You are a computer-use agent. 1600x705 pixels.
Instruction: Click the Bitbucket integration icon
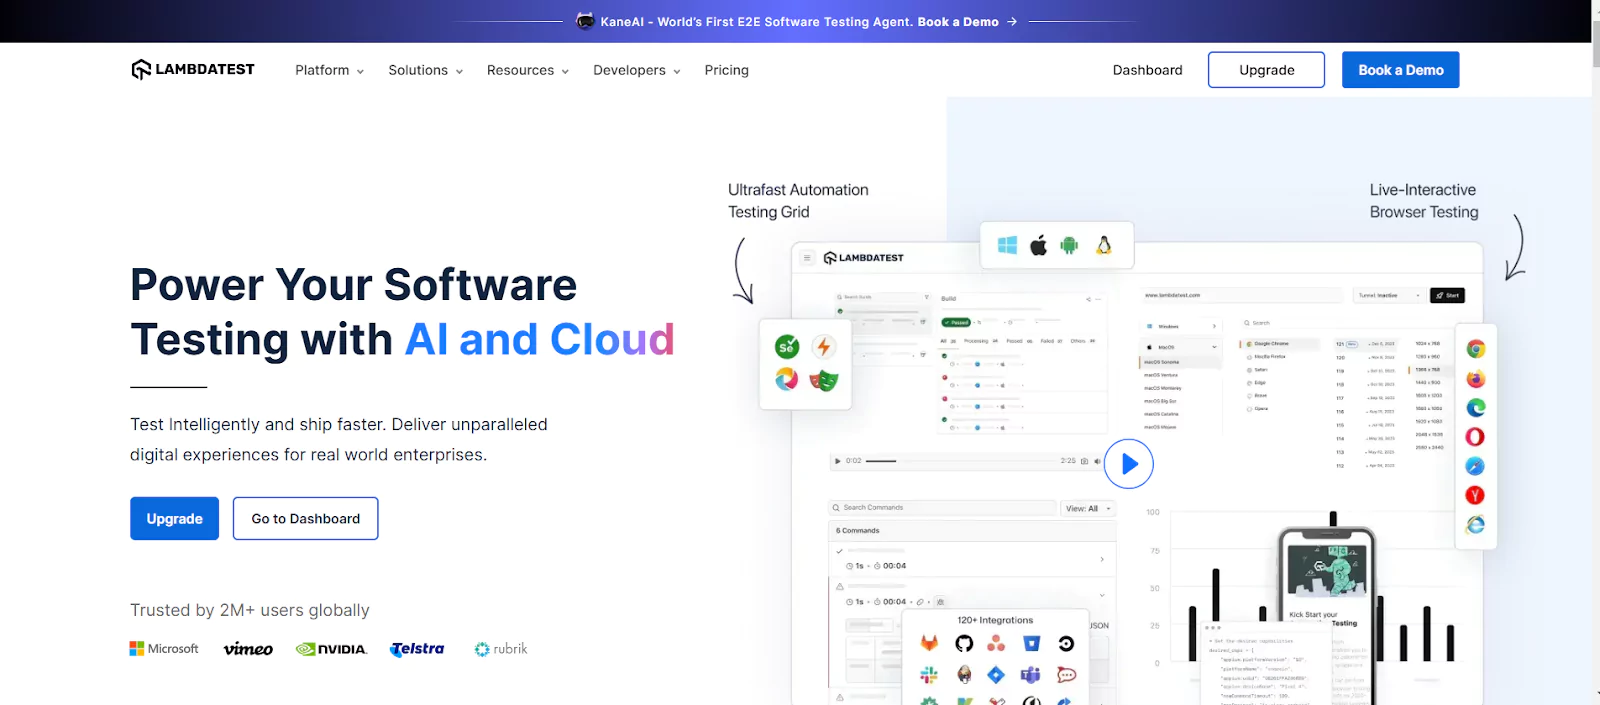(x=1032, y=643)
